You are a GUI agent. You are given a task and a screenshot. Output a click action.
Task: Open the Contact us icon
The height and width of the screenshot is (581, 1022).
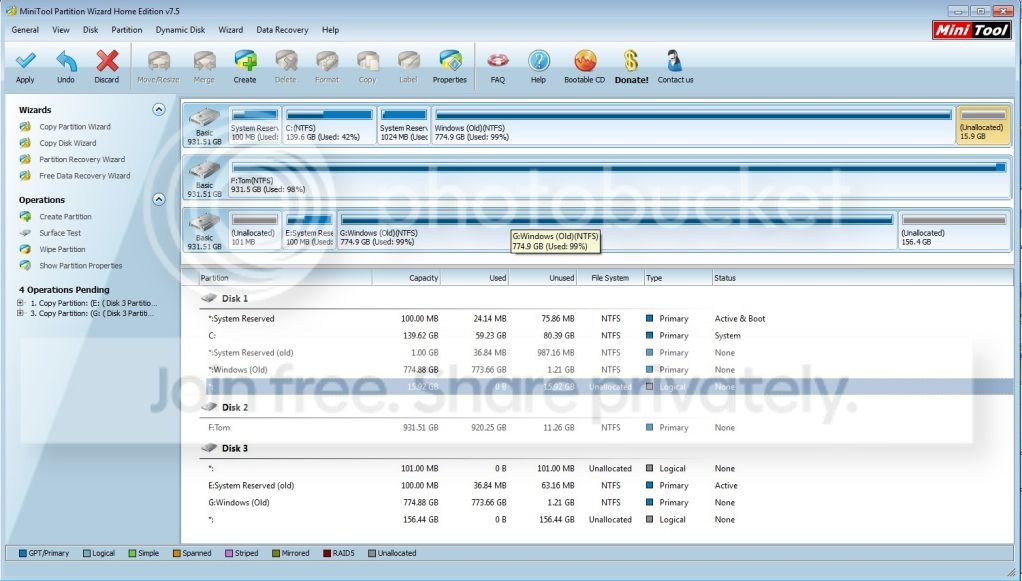(x=675, y=61)
